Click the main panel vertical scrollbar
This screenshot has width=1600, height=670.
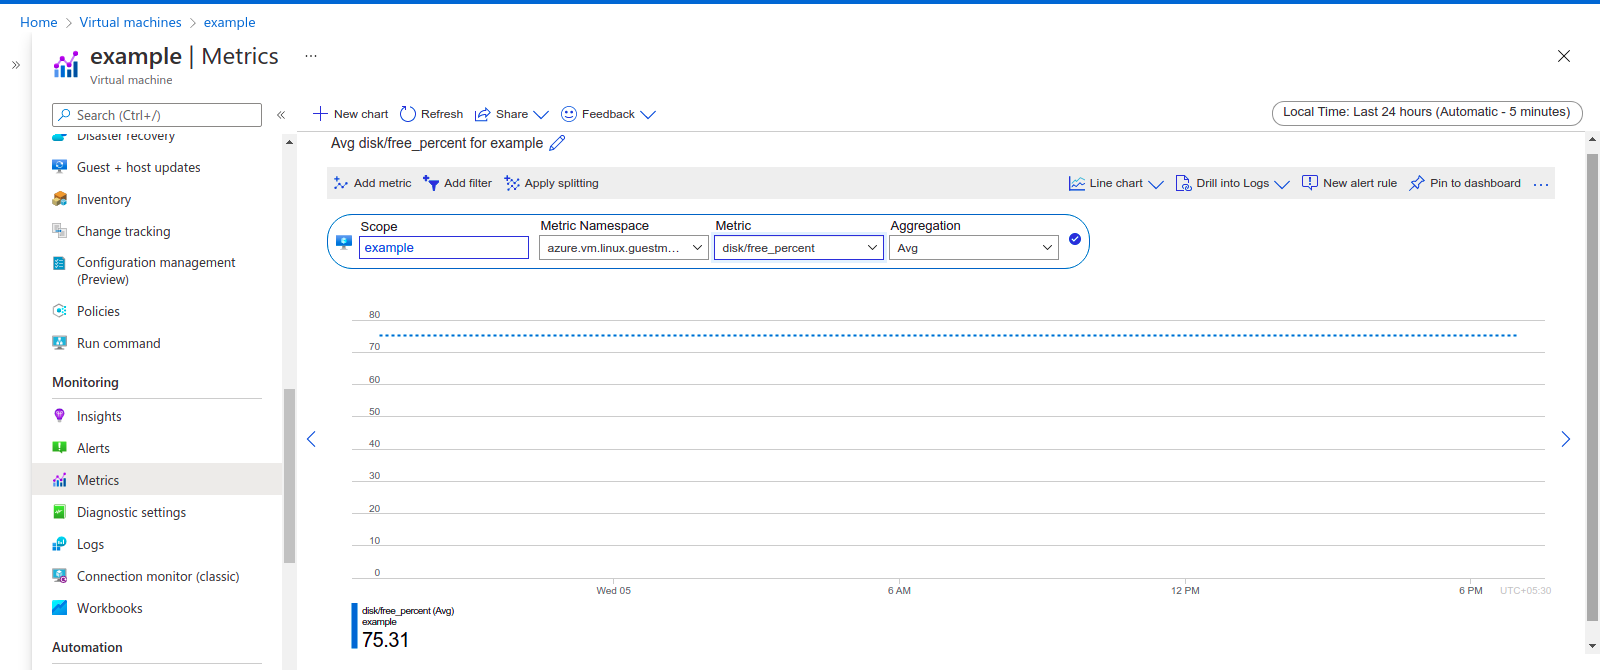point(1592,388)
